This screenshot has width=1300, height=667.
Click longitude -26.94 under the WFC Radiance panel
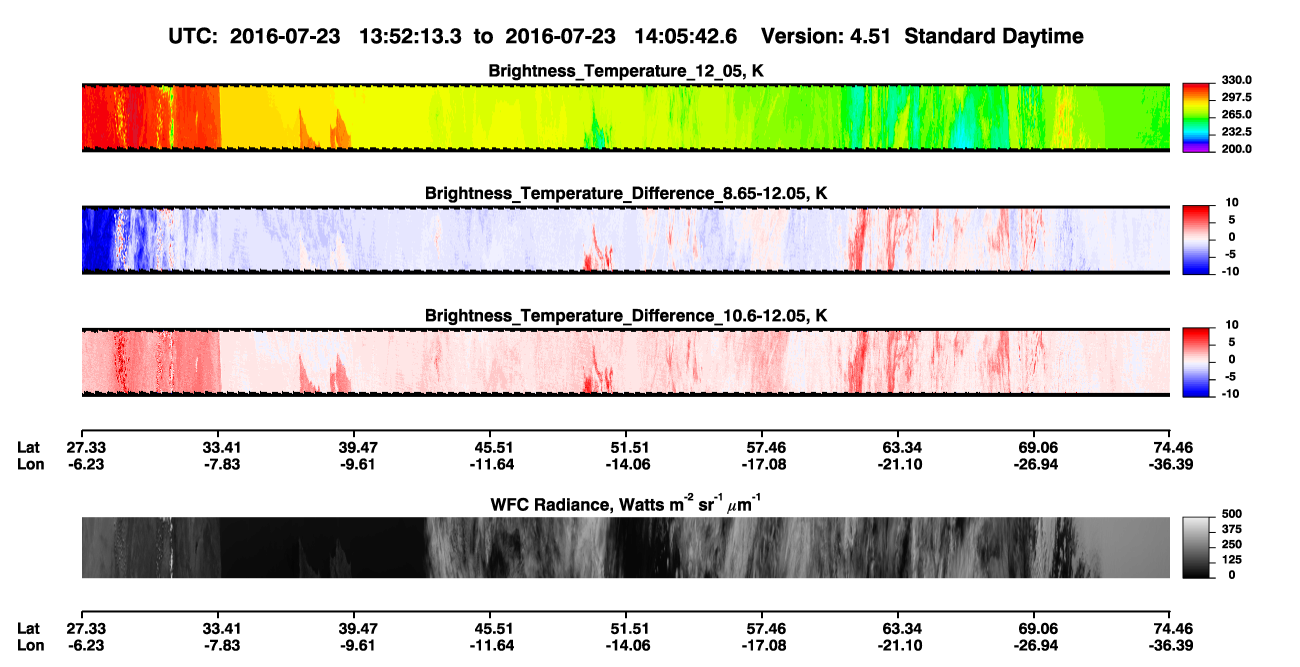1036,645
